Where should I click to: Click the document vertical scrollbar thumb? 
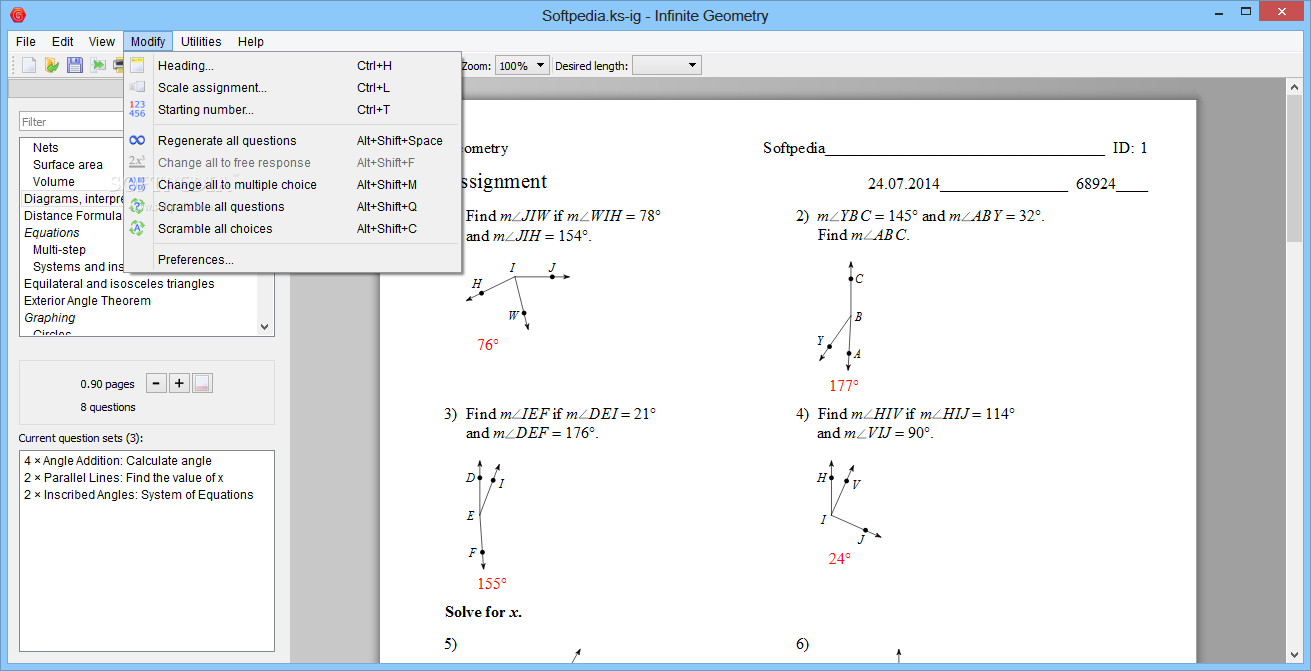pyautogui.click(x=1293, y=169)
